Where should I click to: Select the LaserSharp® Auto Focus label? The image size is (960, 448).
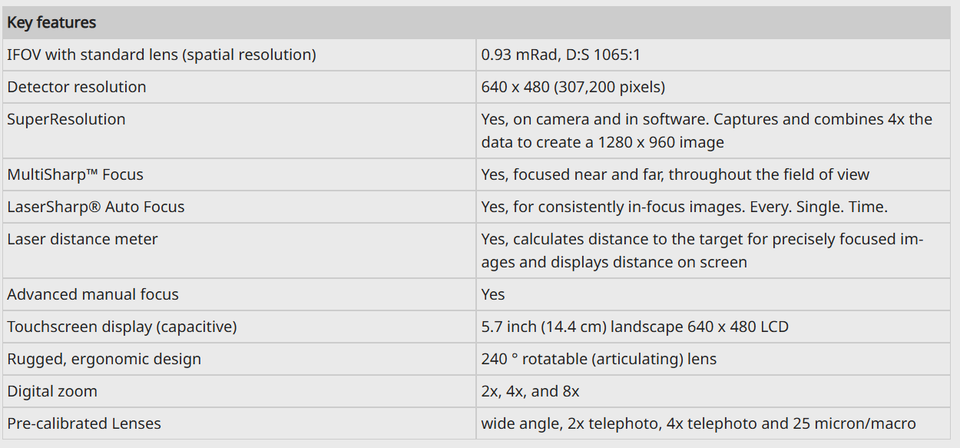[x=96, y=207]
